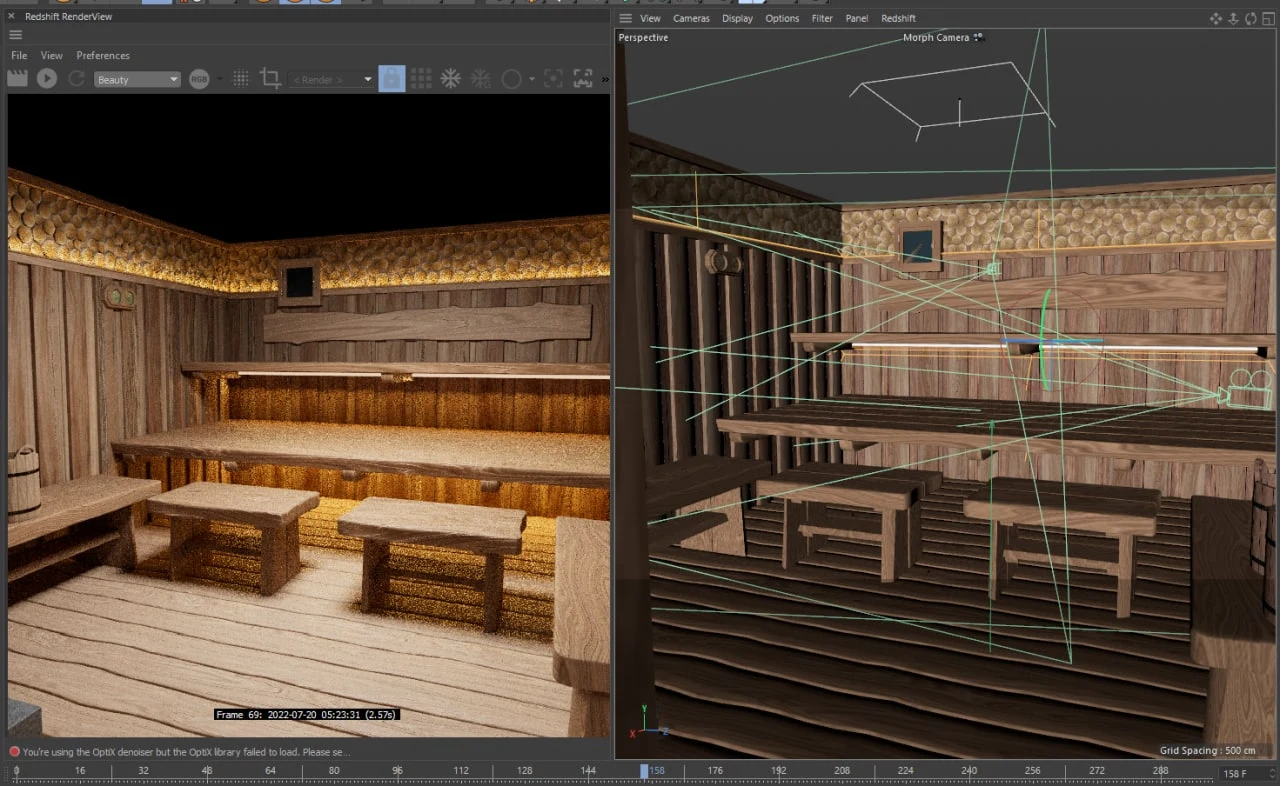Open the viewport Redshift menu
1280x786 pixels.
tap(898, 18)
